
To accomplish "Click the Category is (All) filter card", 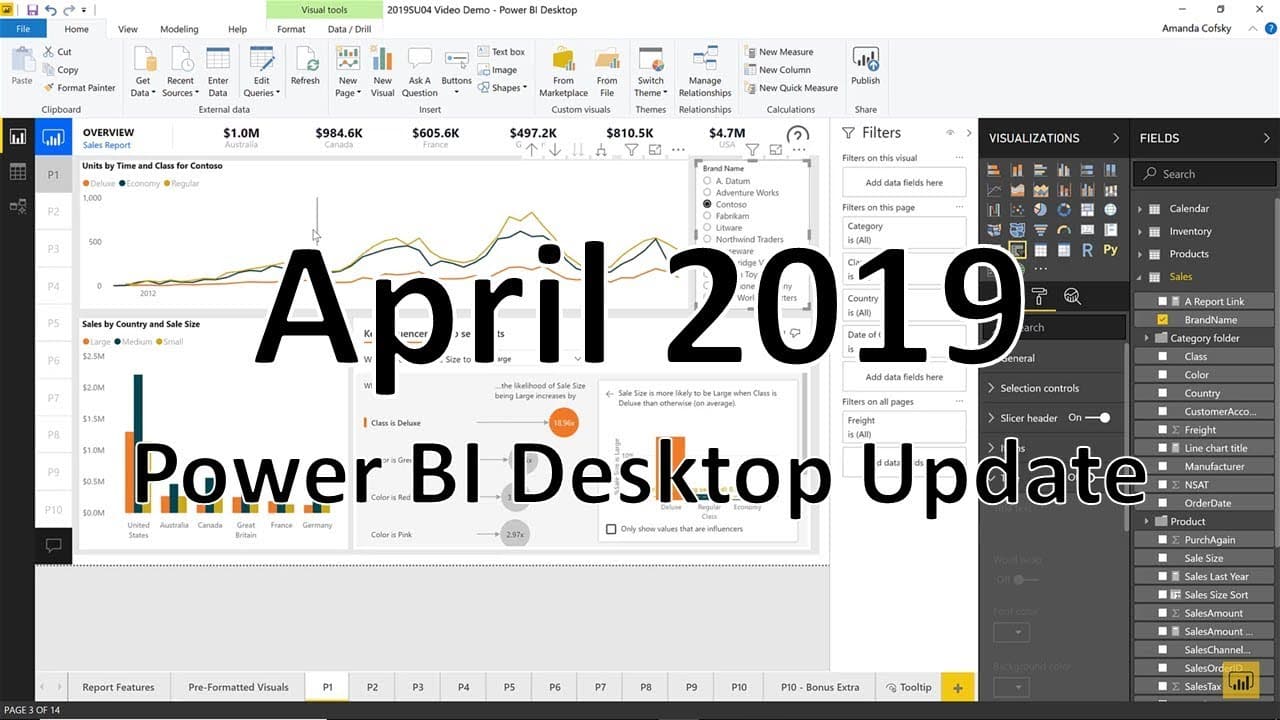I will (x=904, y=233).
